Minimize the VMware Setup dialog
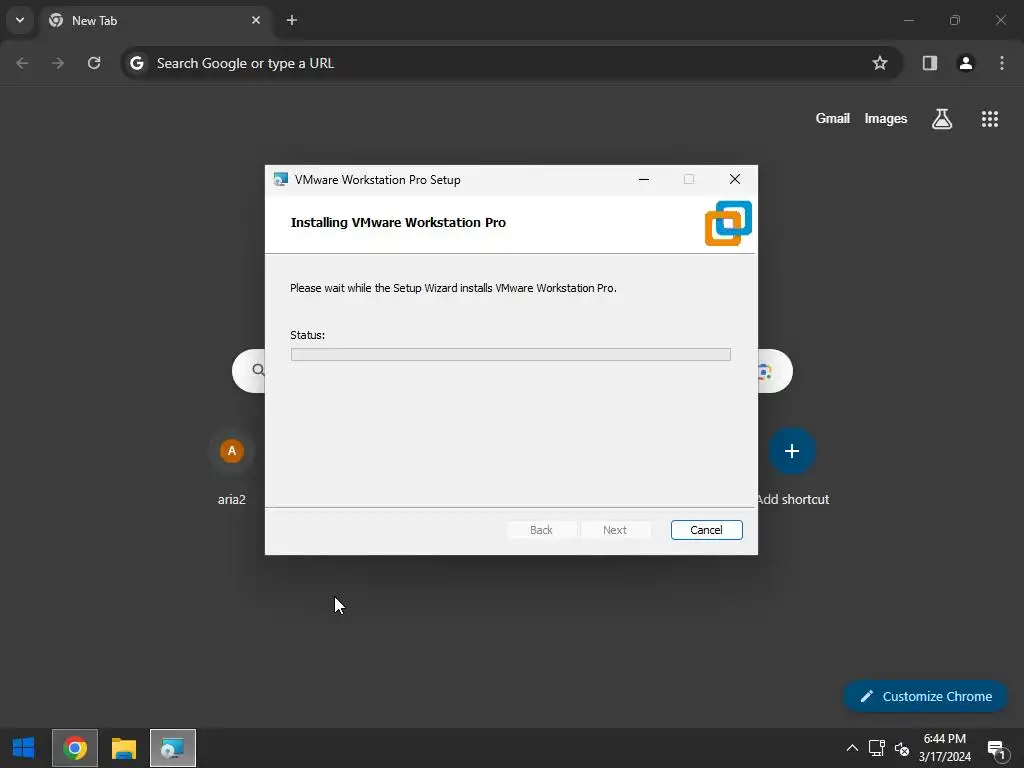This screenshot has height=768, width=1024. point(644,180)
